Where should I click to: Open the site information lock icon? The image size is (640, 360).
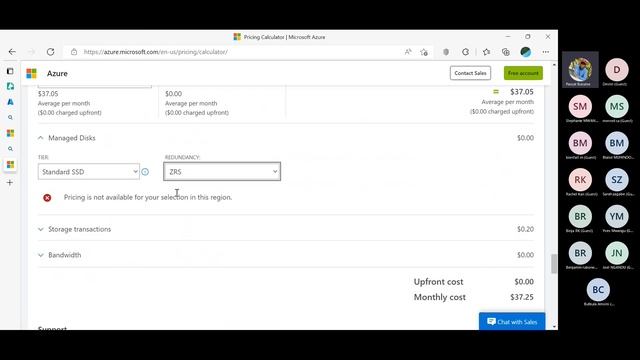coord(74,52)
